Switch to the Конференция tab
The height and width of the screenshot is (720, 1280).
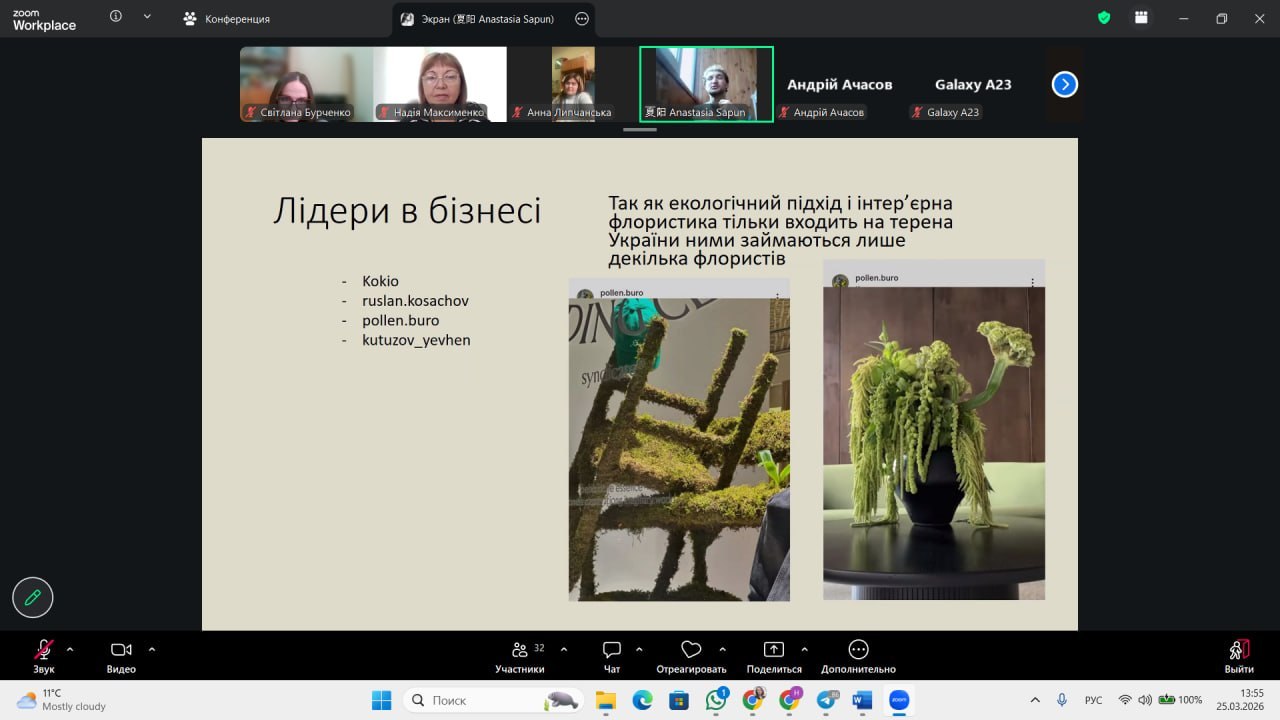(x=227, y=19)
